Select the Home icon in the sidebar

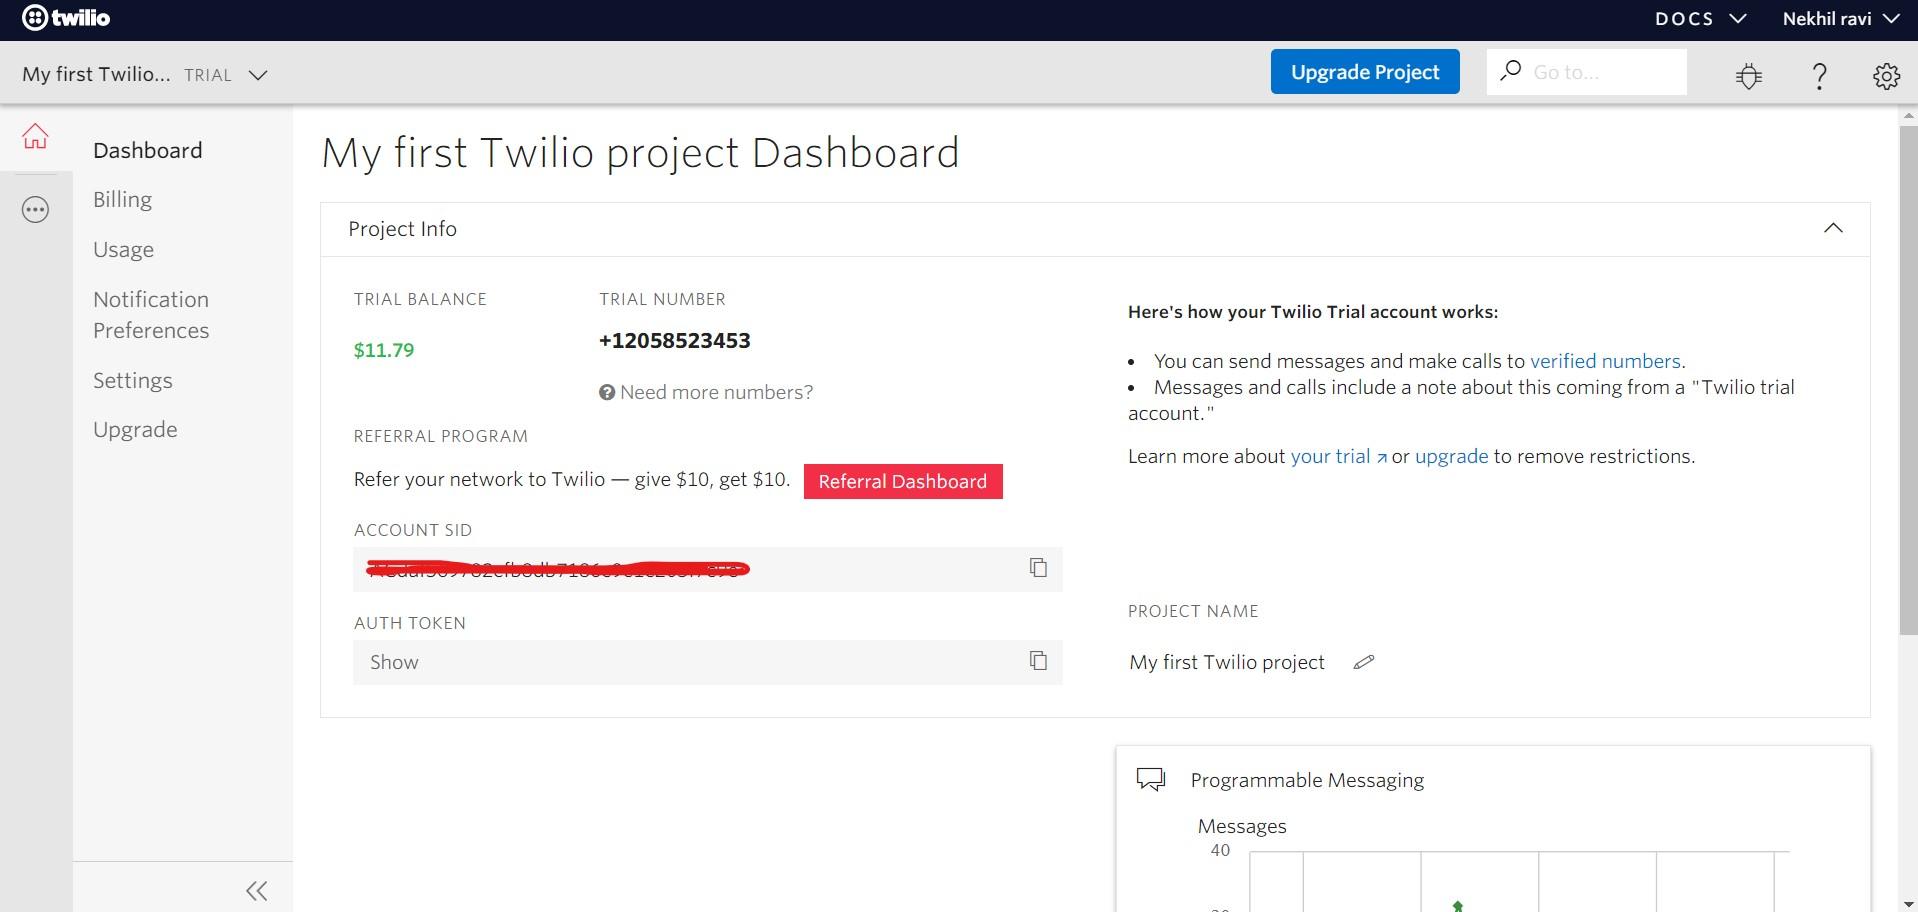click(35, 136)
